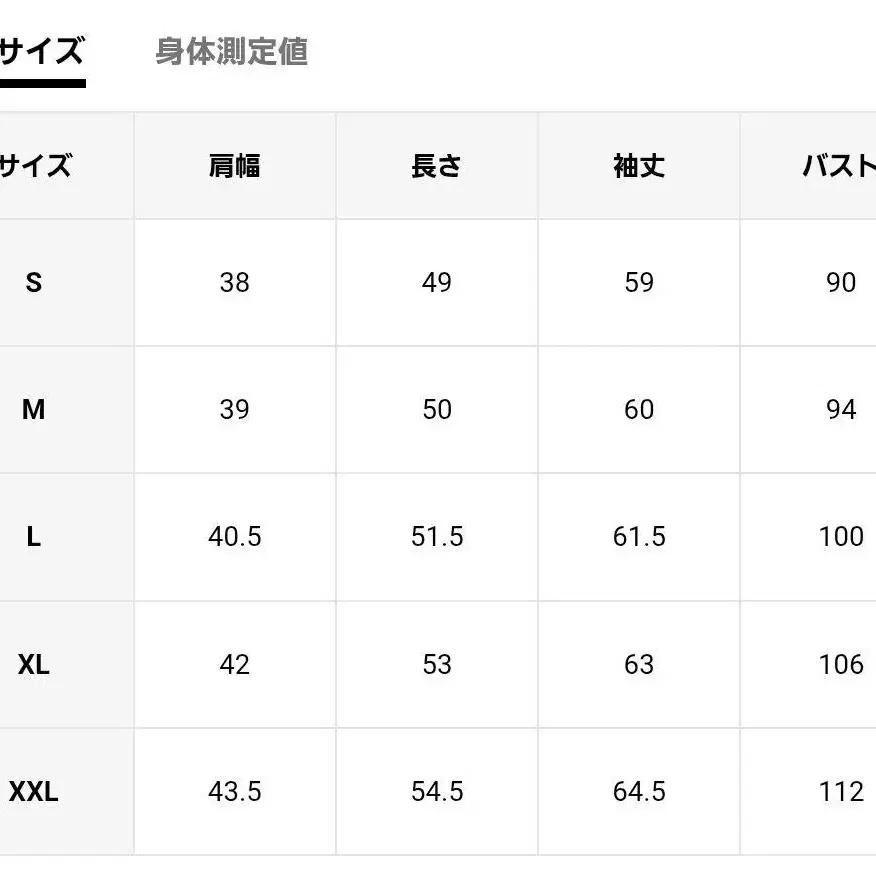Click shoulder width 43.5 in XXL row
The image size is (876, 876).
click(x=235, y=792)
